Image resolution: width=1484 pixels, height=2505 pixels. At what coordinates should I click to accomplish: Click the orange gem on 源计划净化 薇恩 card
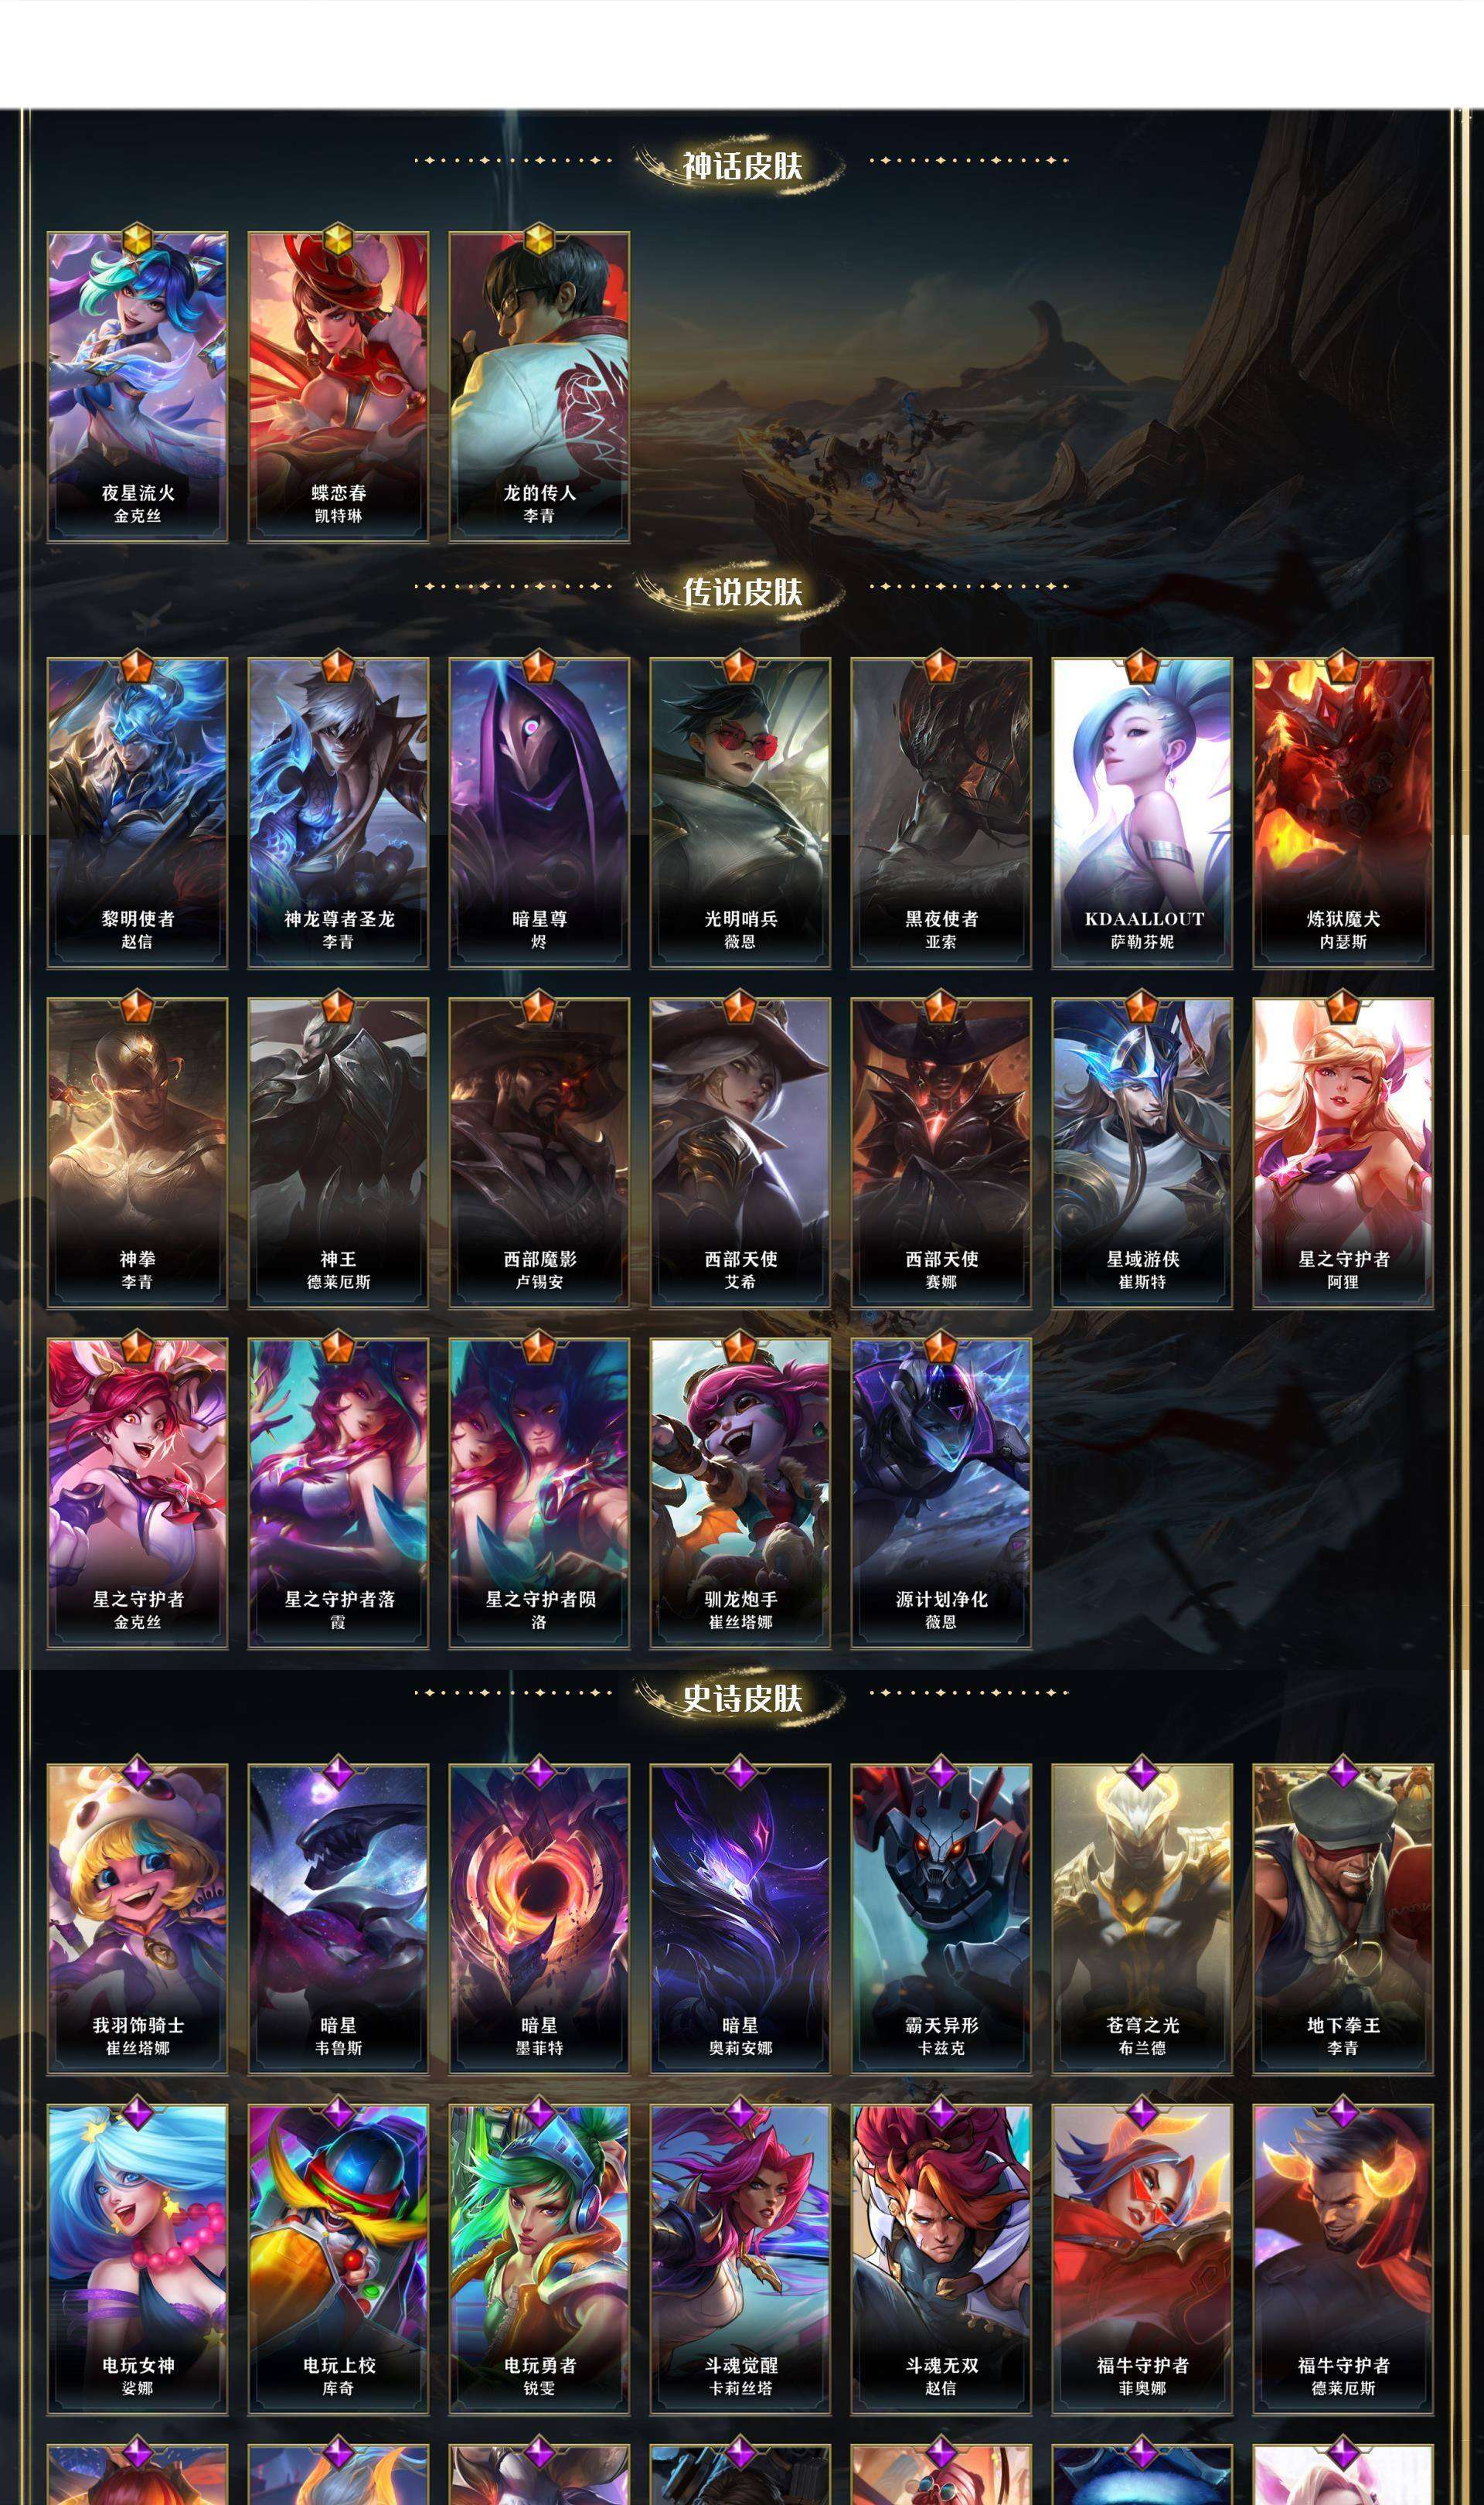click(940, 1347)
